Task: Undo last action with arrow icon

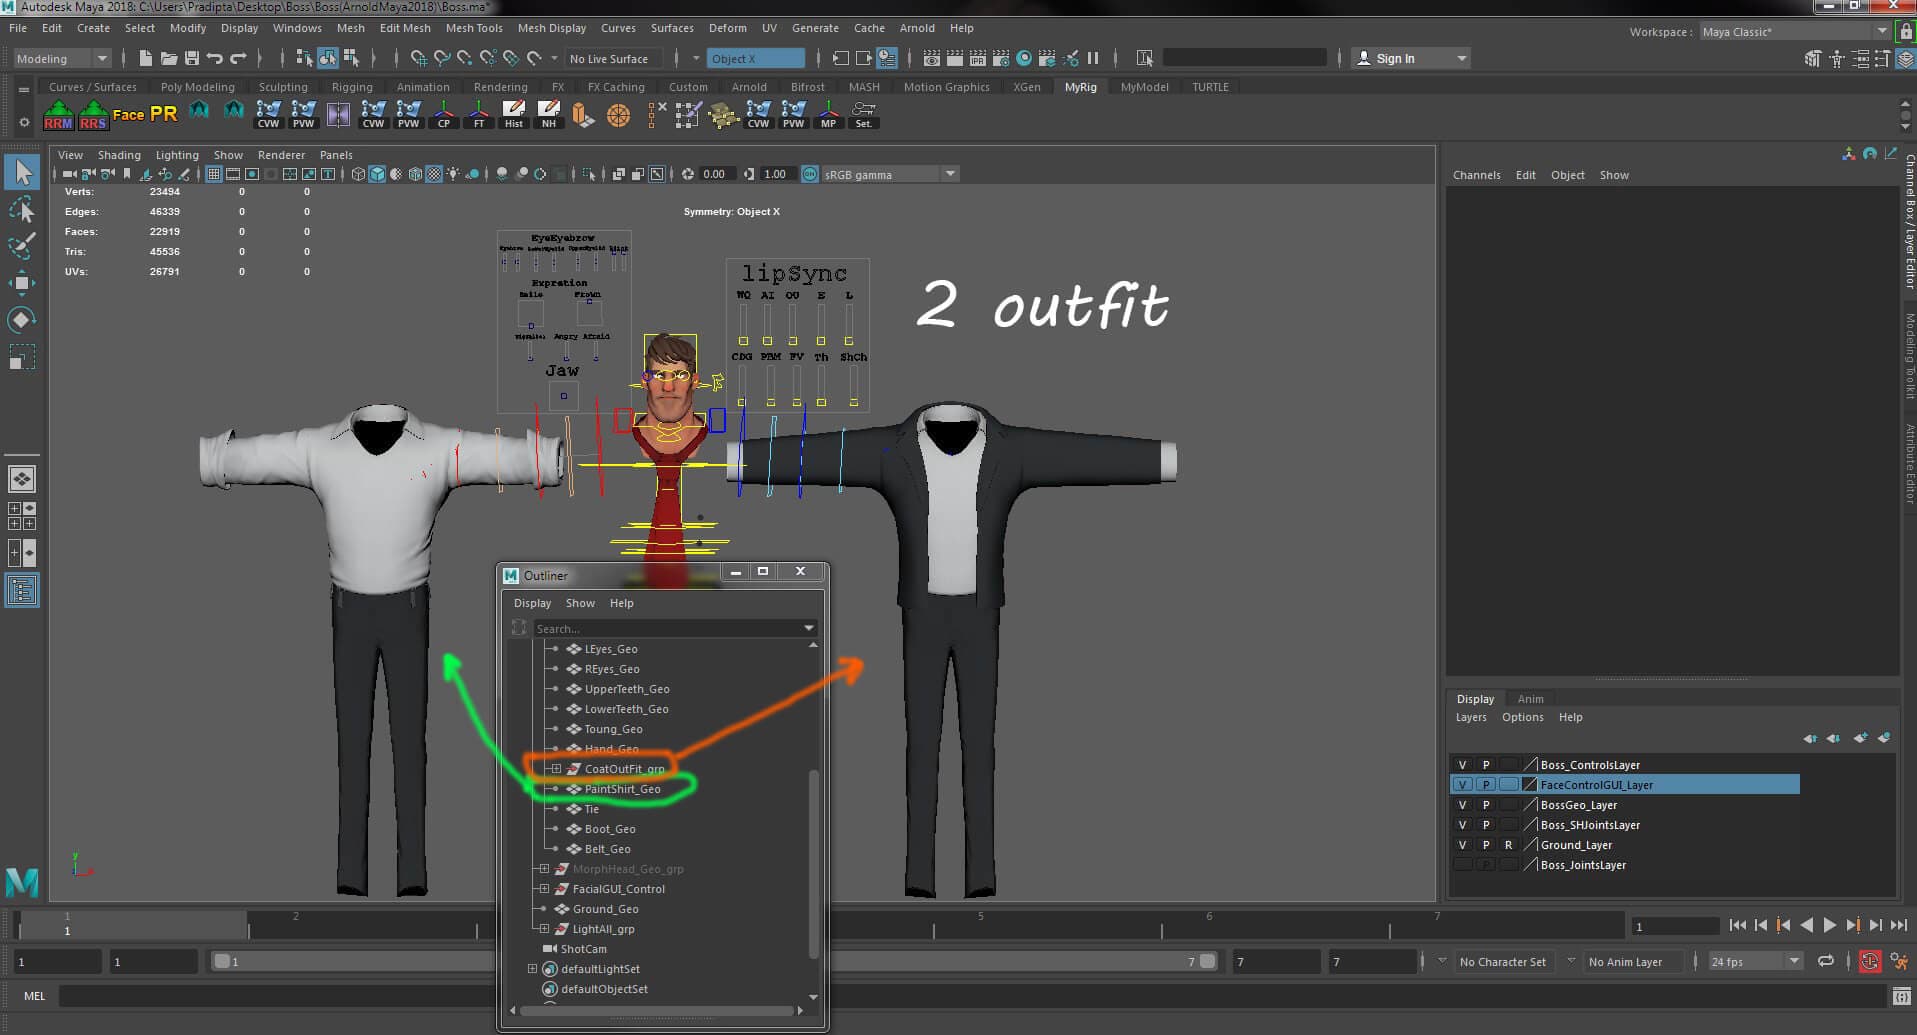Action: [215, 58]
